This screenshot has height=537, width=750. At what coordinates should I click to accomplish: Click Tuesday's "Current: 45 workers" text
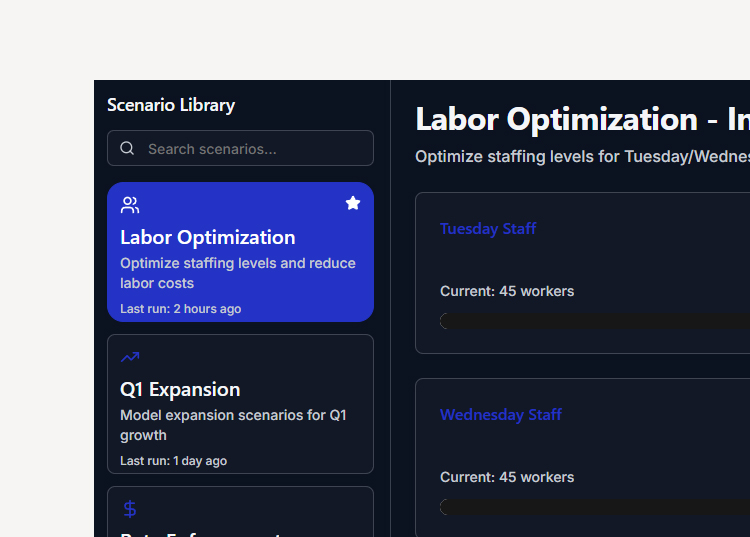(507, 291)
